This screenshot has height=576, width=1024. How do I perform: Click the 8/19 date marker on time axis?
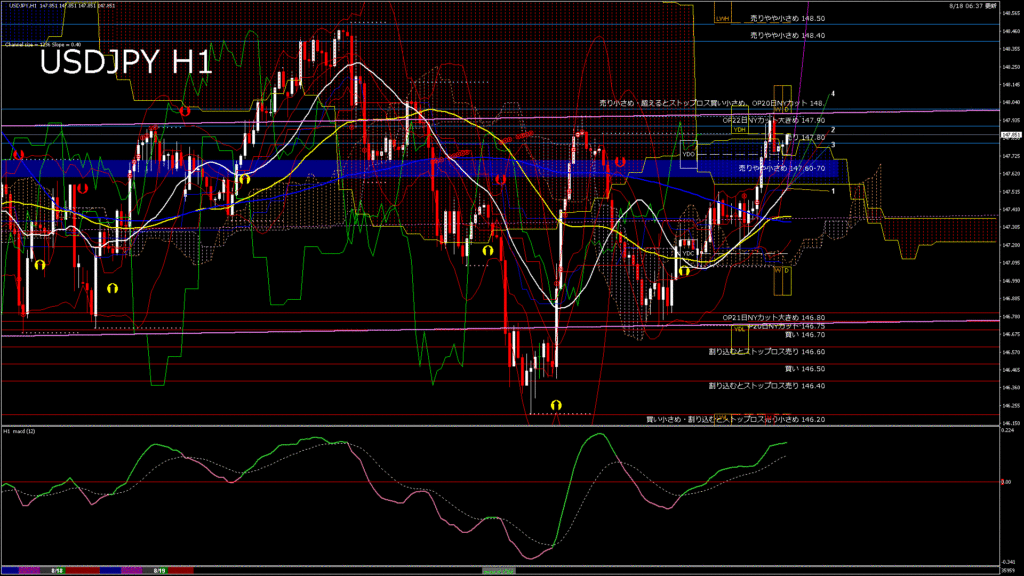(159, 570)
